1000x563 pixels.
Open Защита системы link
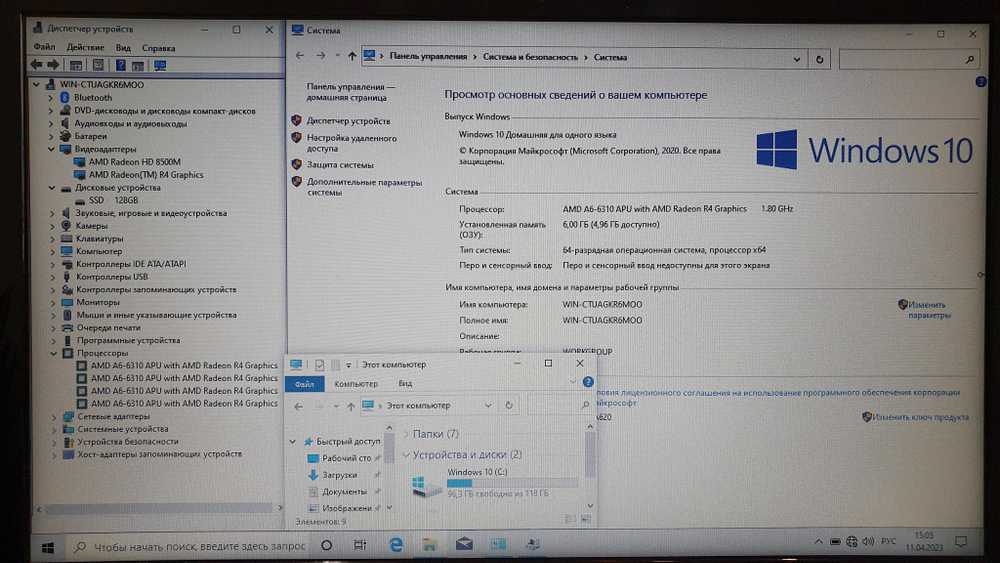click(x=340, y=165)
